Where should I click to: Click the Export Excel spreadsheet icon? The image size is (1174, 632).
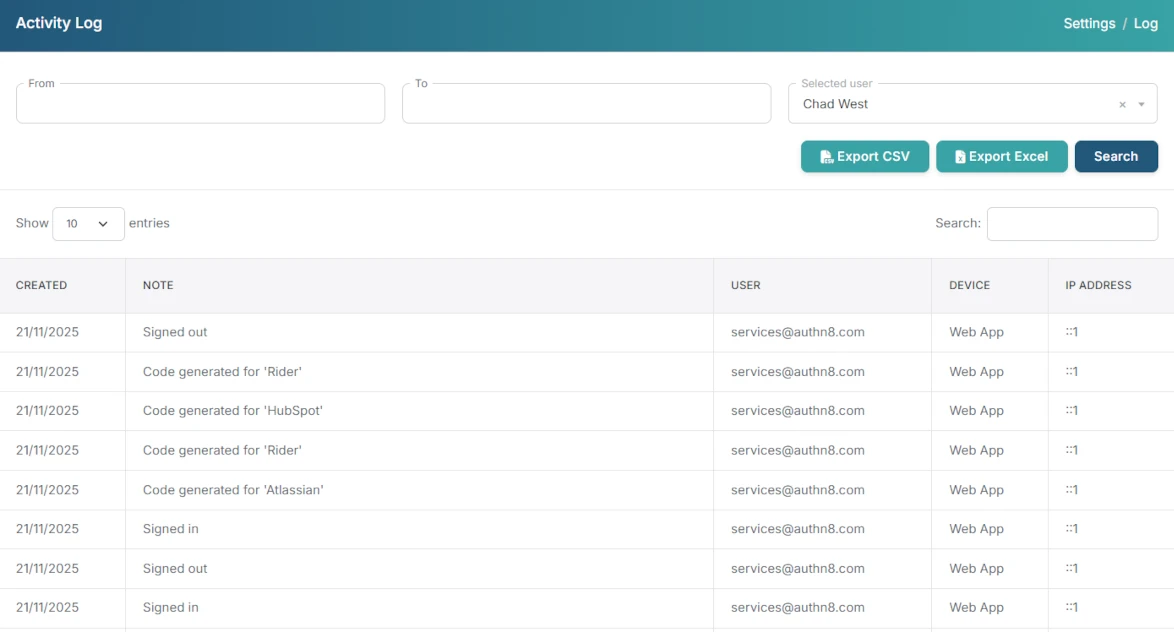click(x=961, y=156)
